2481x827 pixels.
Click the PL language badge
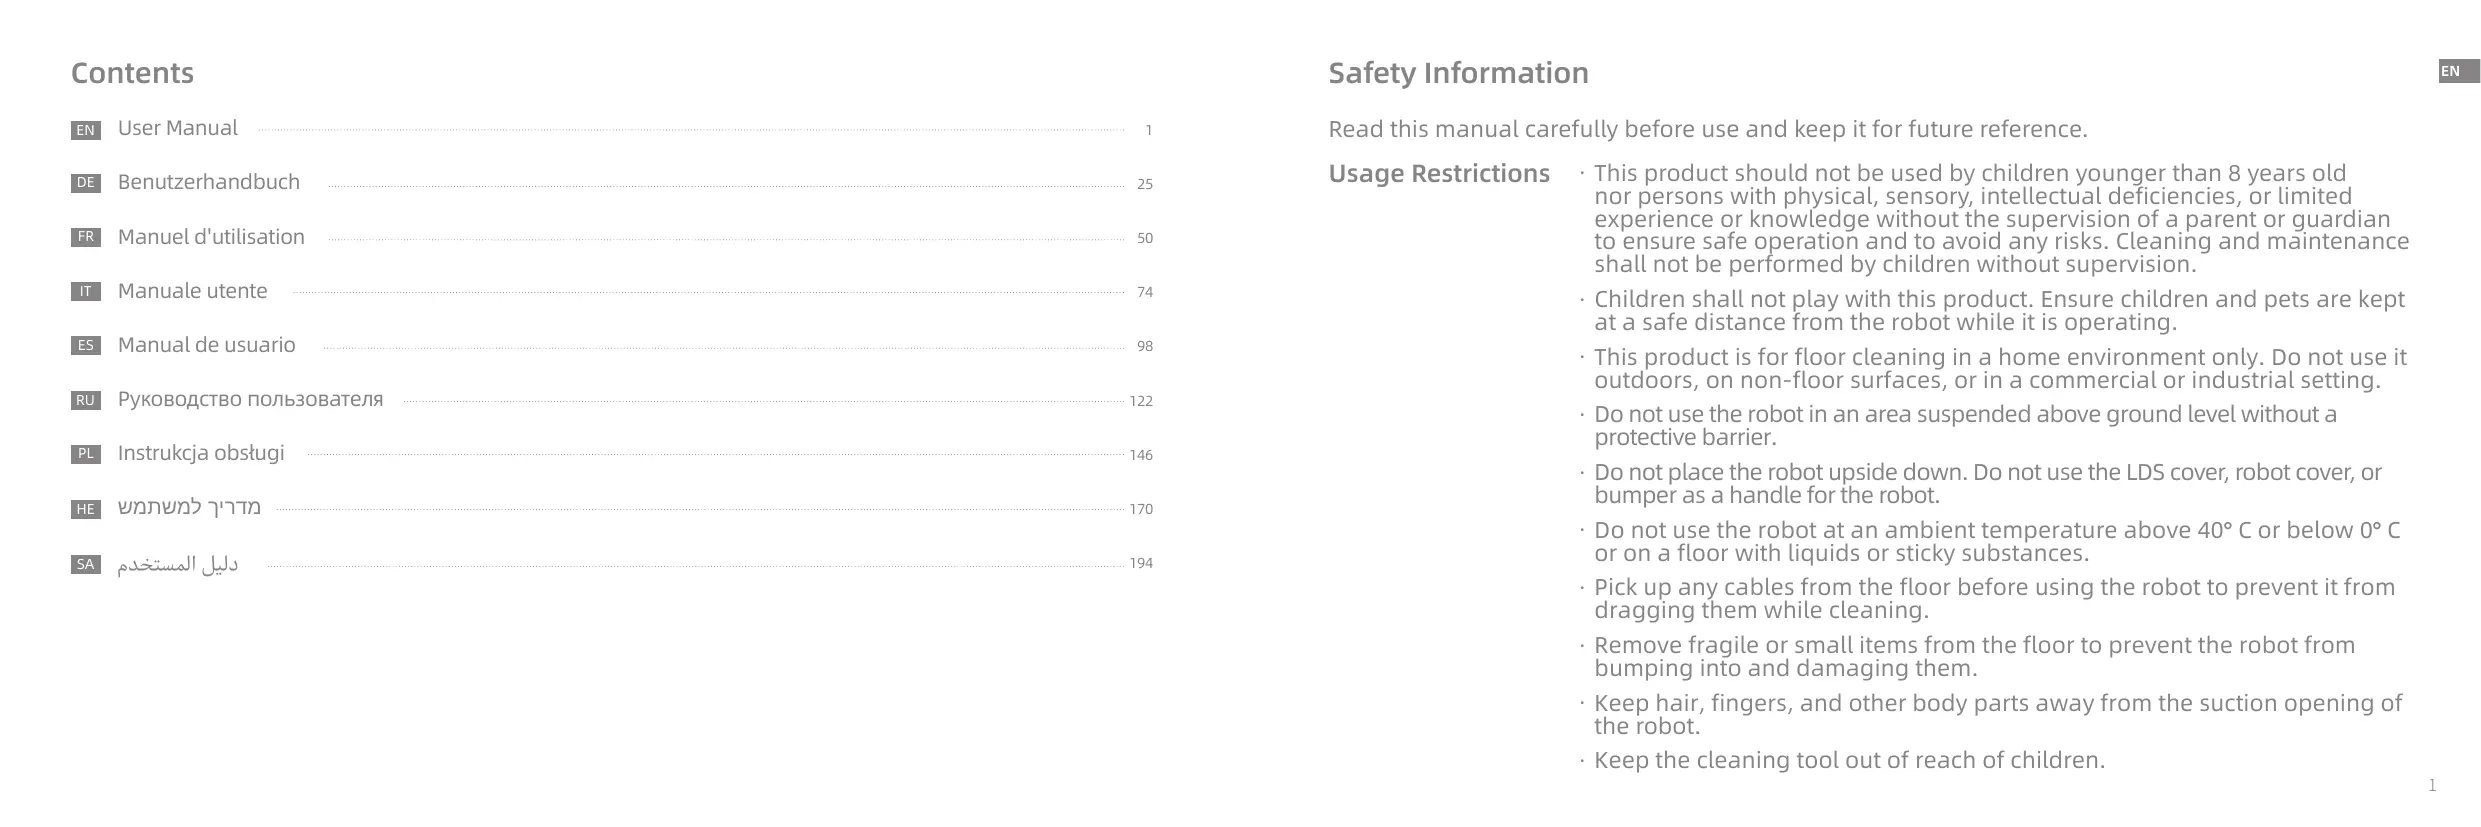tap(86, 454)
